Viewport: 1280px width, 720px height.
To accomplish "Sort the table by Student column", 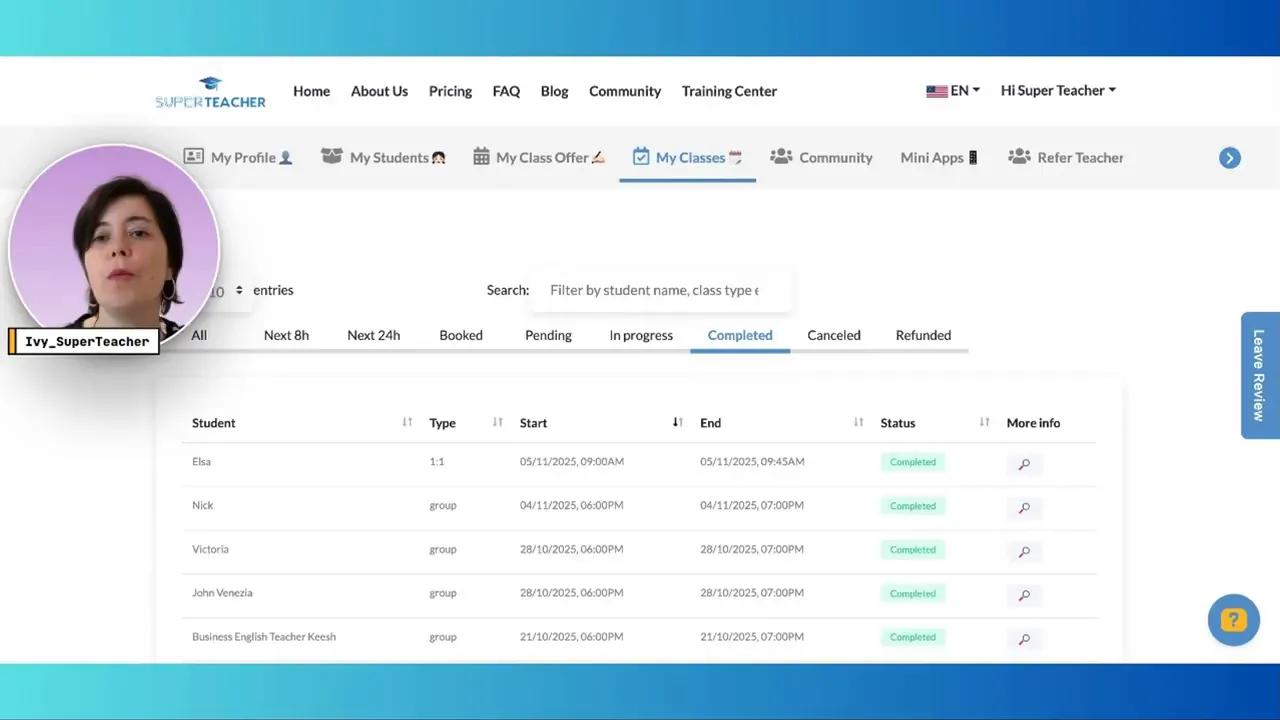I will coord(407,423).
